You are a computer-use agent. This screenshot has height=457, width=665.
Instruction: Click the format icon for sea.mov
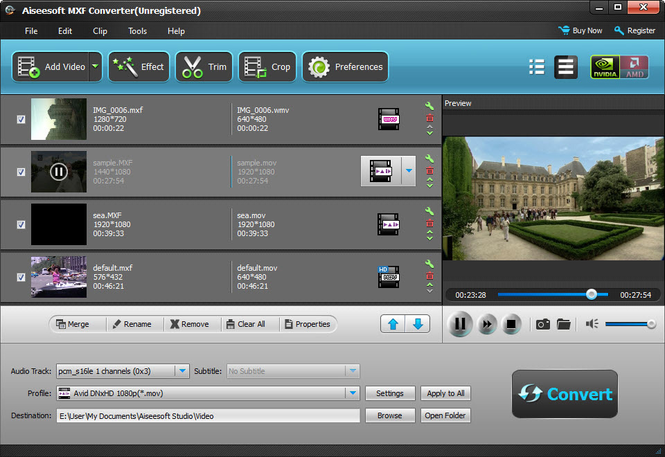[388, 224]
